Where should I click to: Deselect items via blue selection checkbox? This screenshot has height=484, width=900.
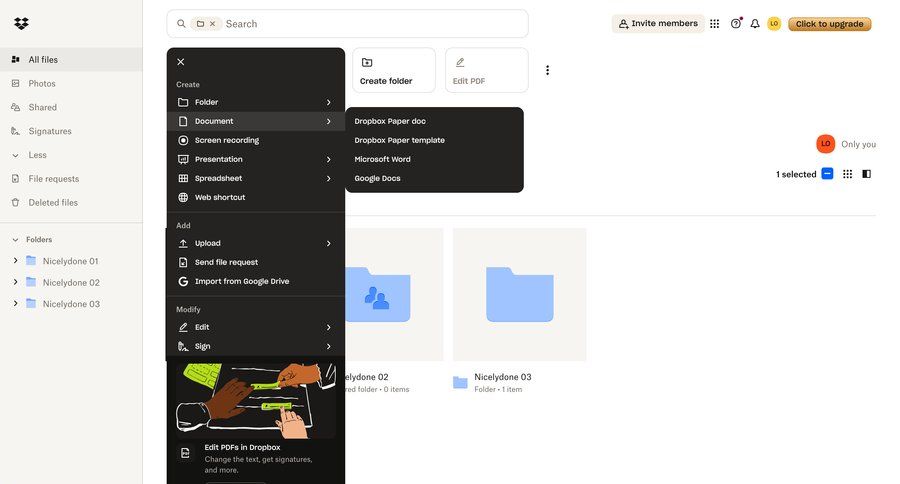tap(827, 174)
